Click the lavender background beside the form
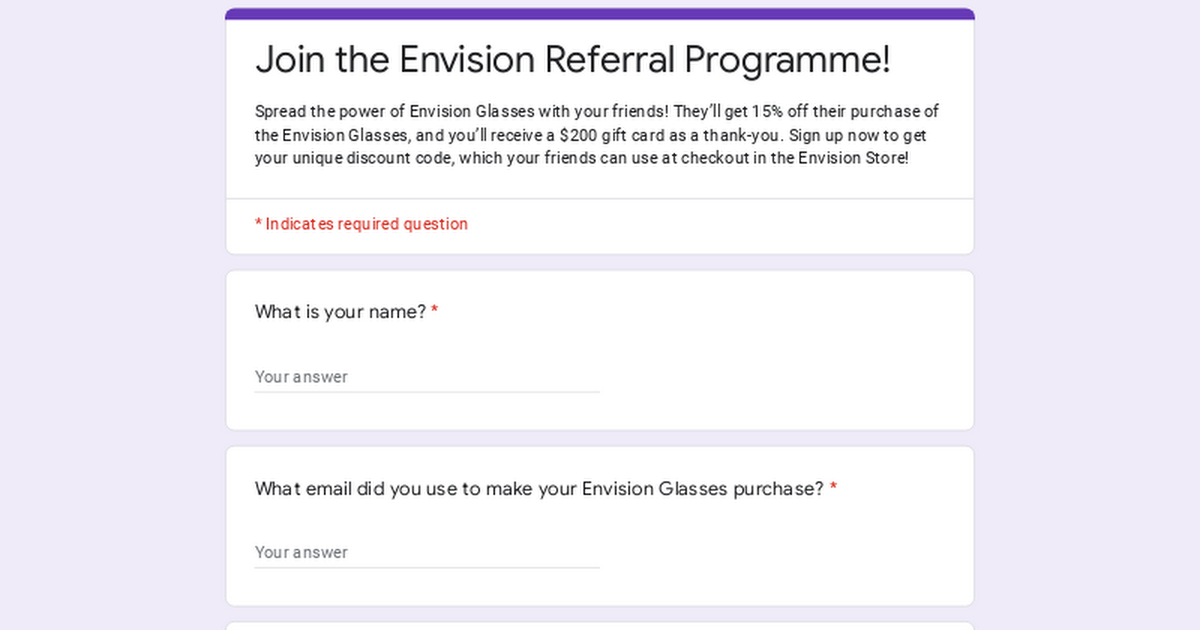This screenshot has width=1200, height=630. (x=110, y=320)
